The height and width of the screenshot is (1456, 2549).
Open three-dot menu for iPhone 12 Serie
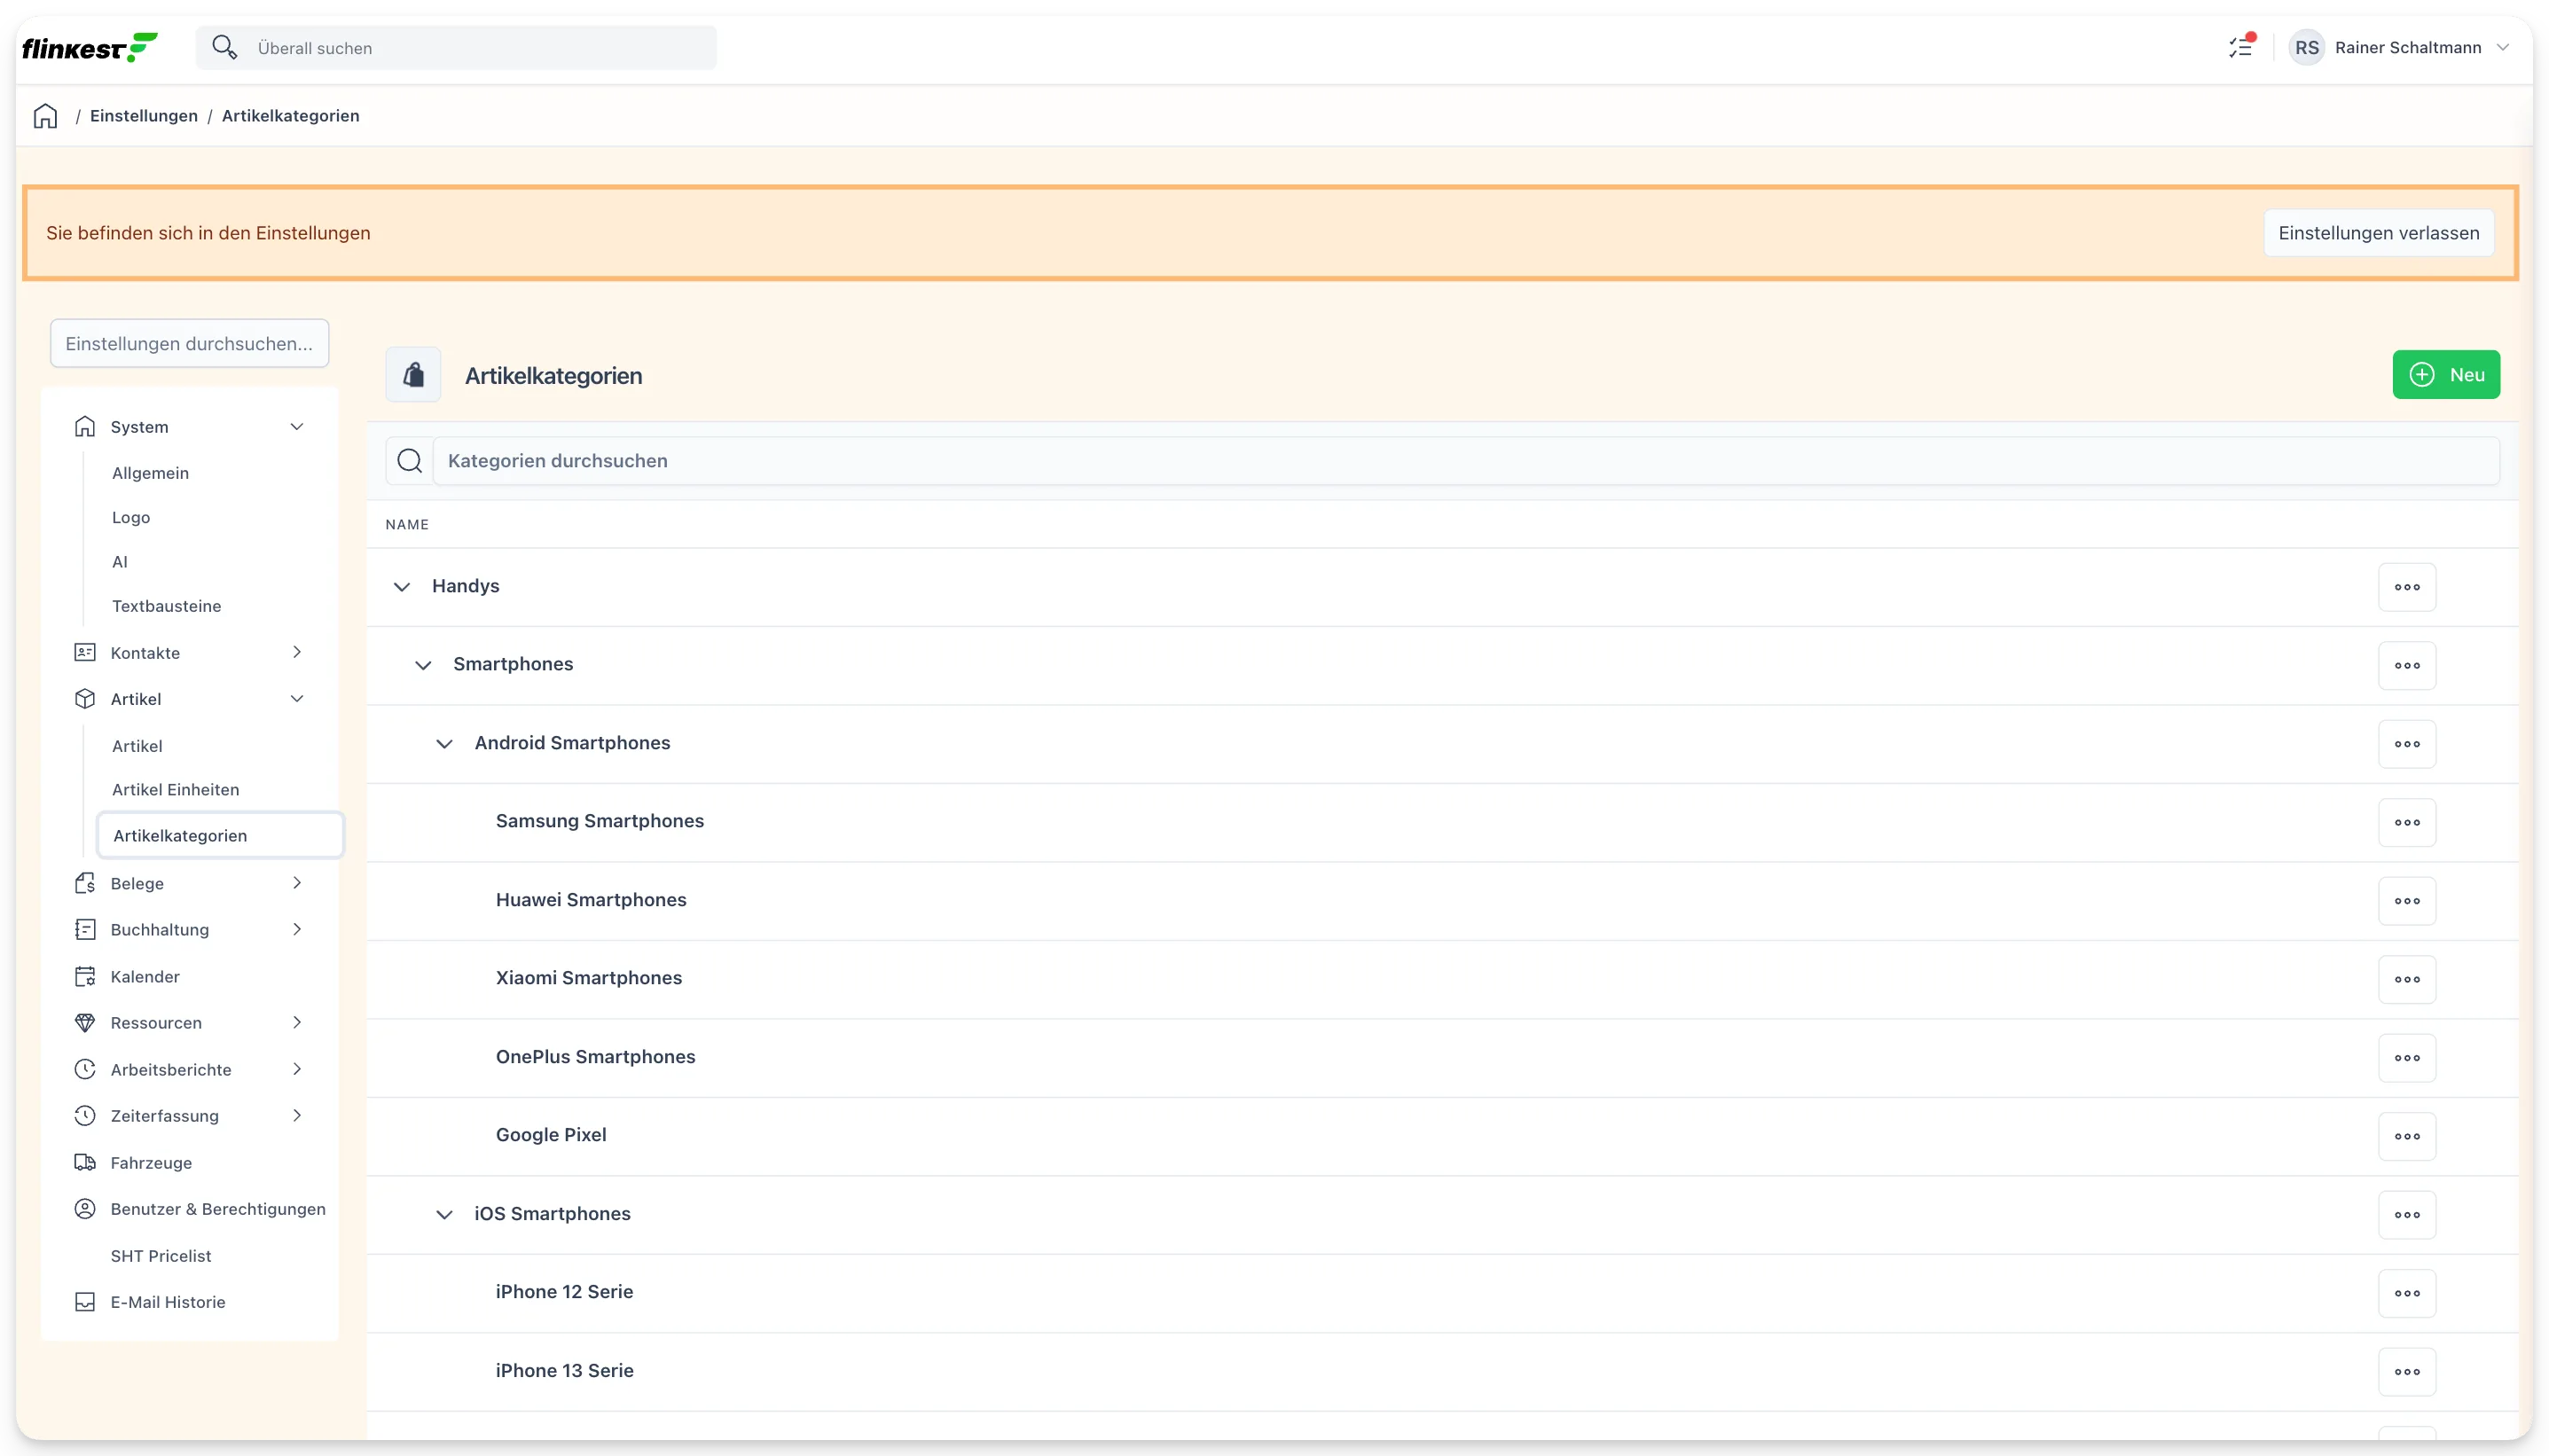pos(2406,1293)
